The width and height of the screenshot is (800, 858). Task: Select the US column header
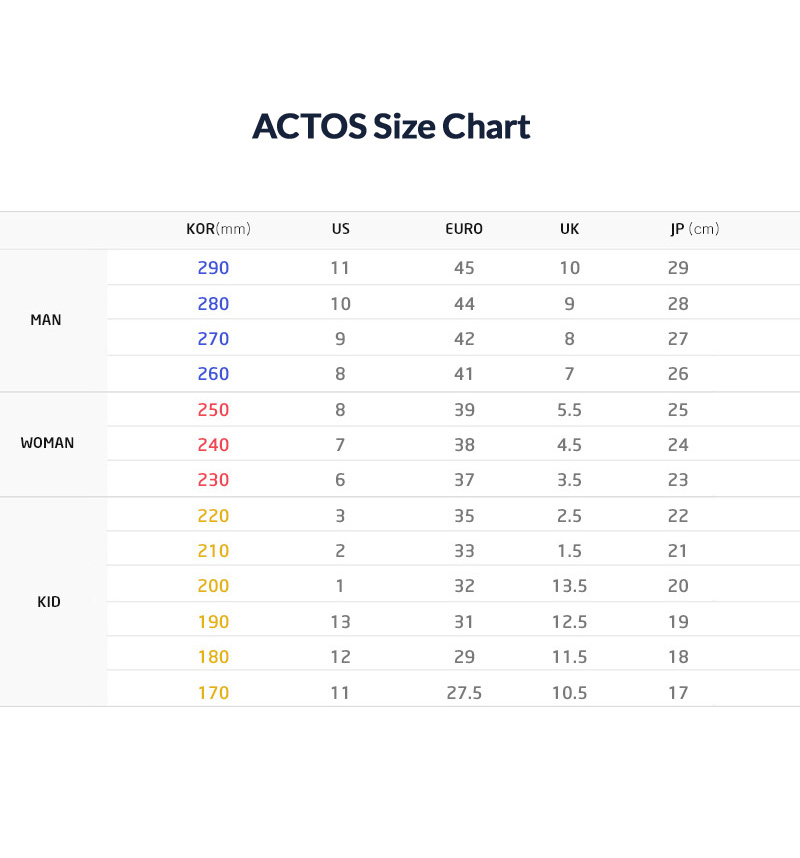pyautogui.click(x=341, y=229)
